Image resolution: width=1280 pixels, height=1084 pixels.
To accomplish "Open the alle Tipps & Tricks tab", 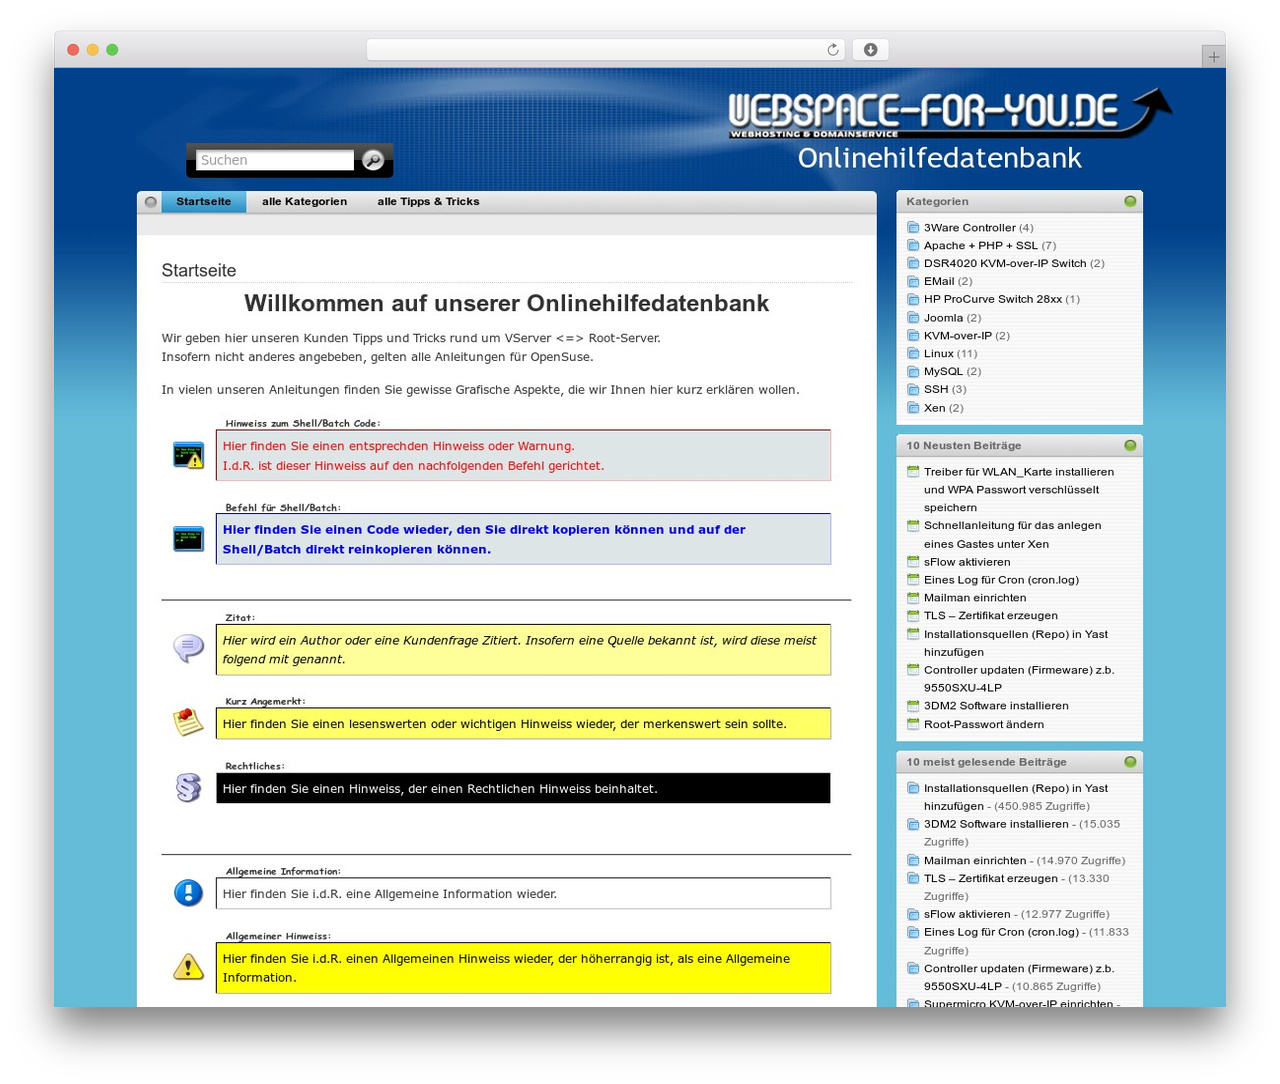I will [428, 202].
